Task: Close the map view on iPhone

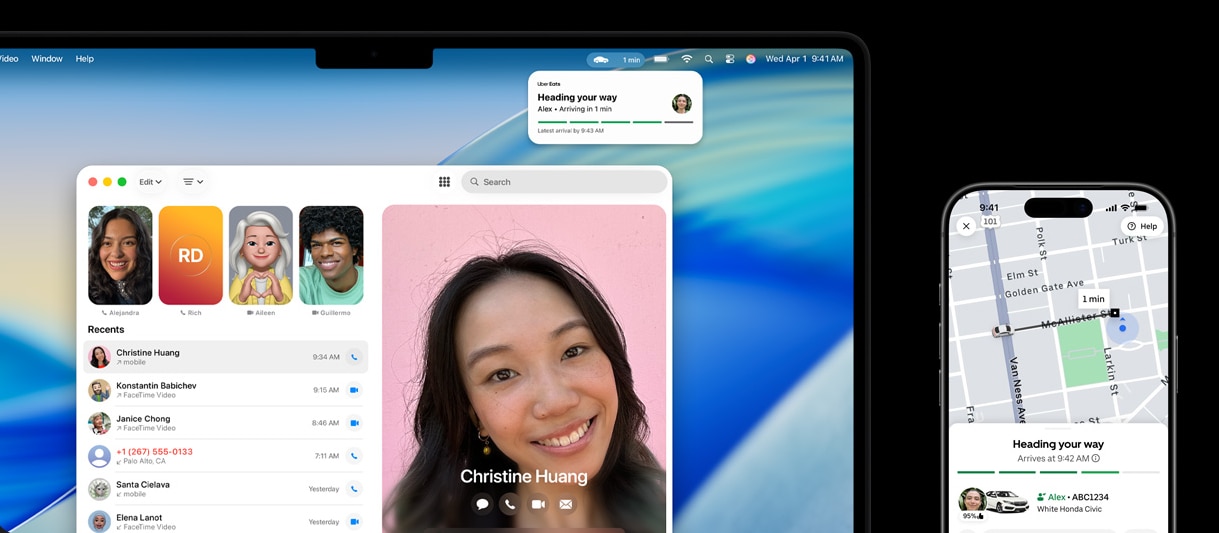Action: [x=966, y=226]
